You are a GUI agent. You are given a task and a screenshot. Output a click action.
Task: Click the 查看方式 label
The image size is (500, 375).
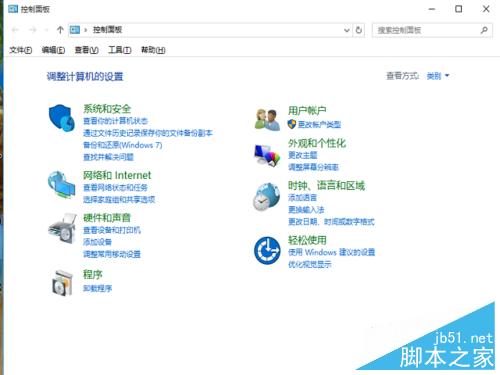coord(403,76)
